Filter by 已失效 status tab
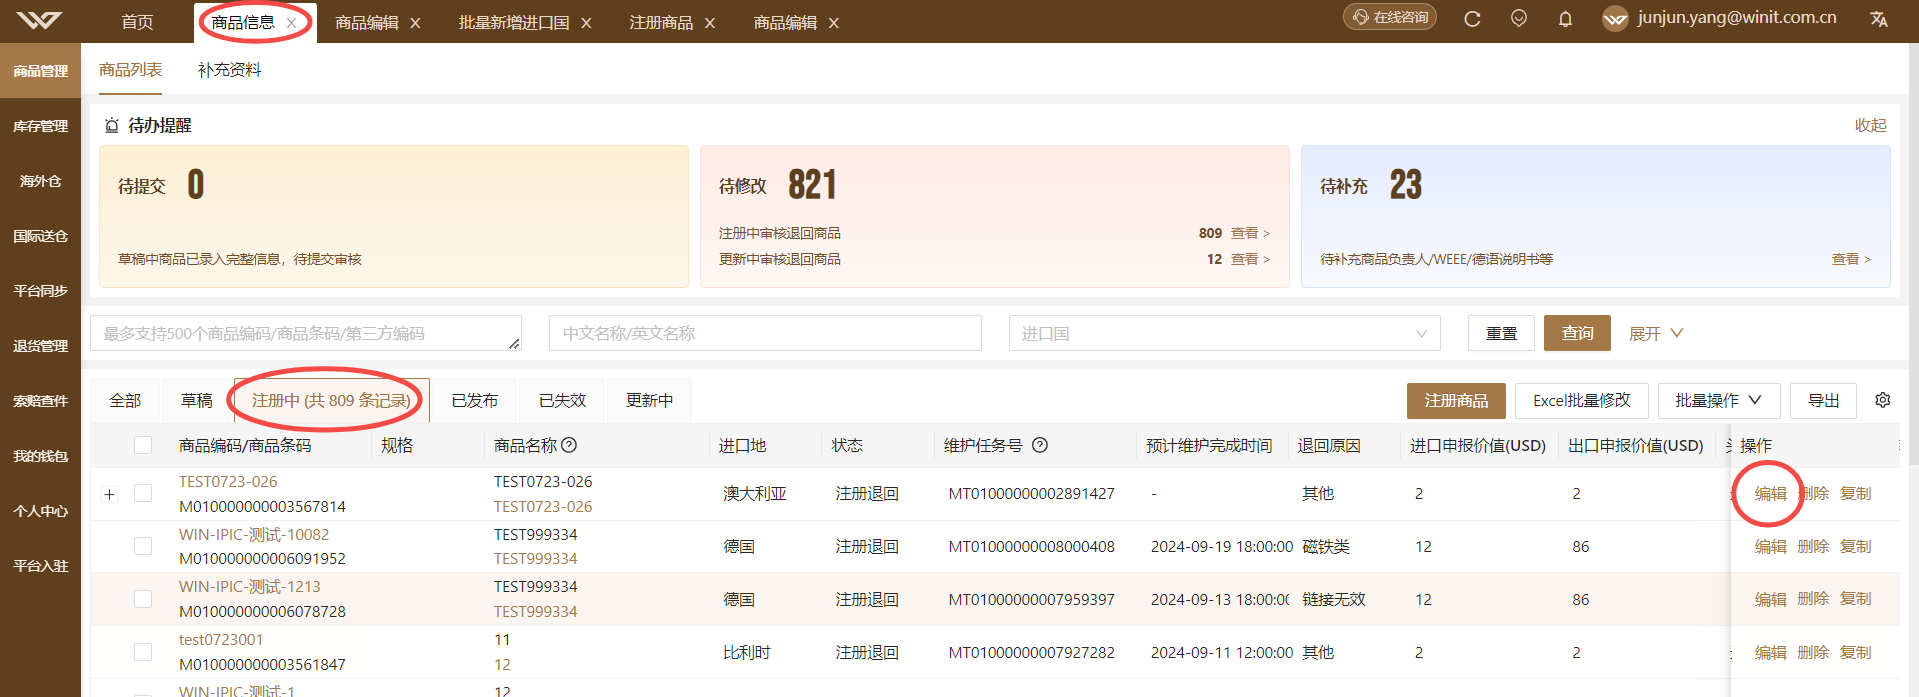The height and width of the screenshot is (697, 1919). pyautogui.click(x=562, y=400)
